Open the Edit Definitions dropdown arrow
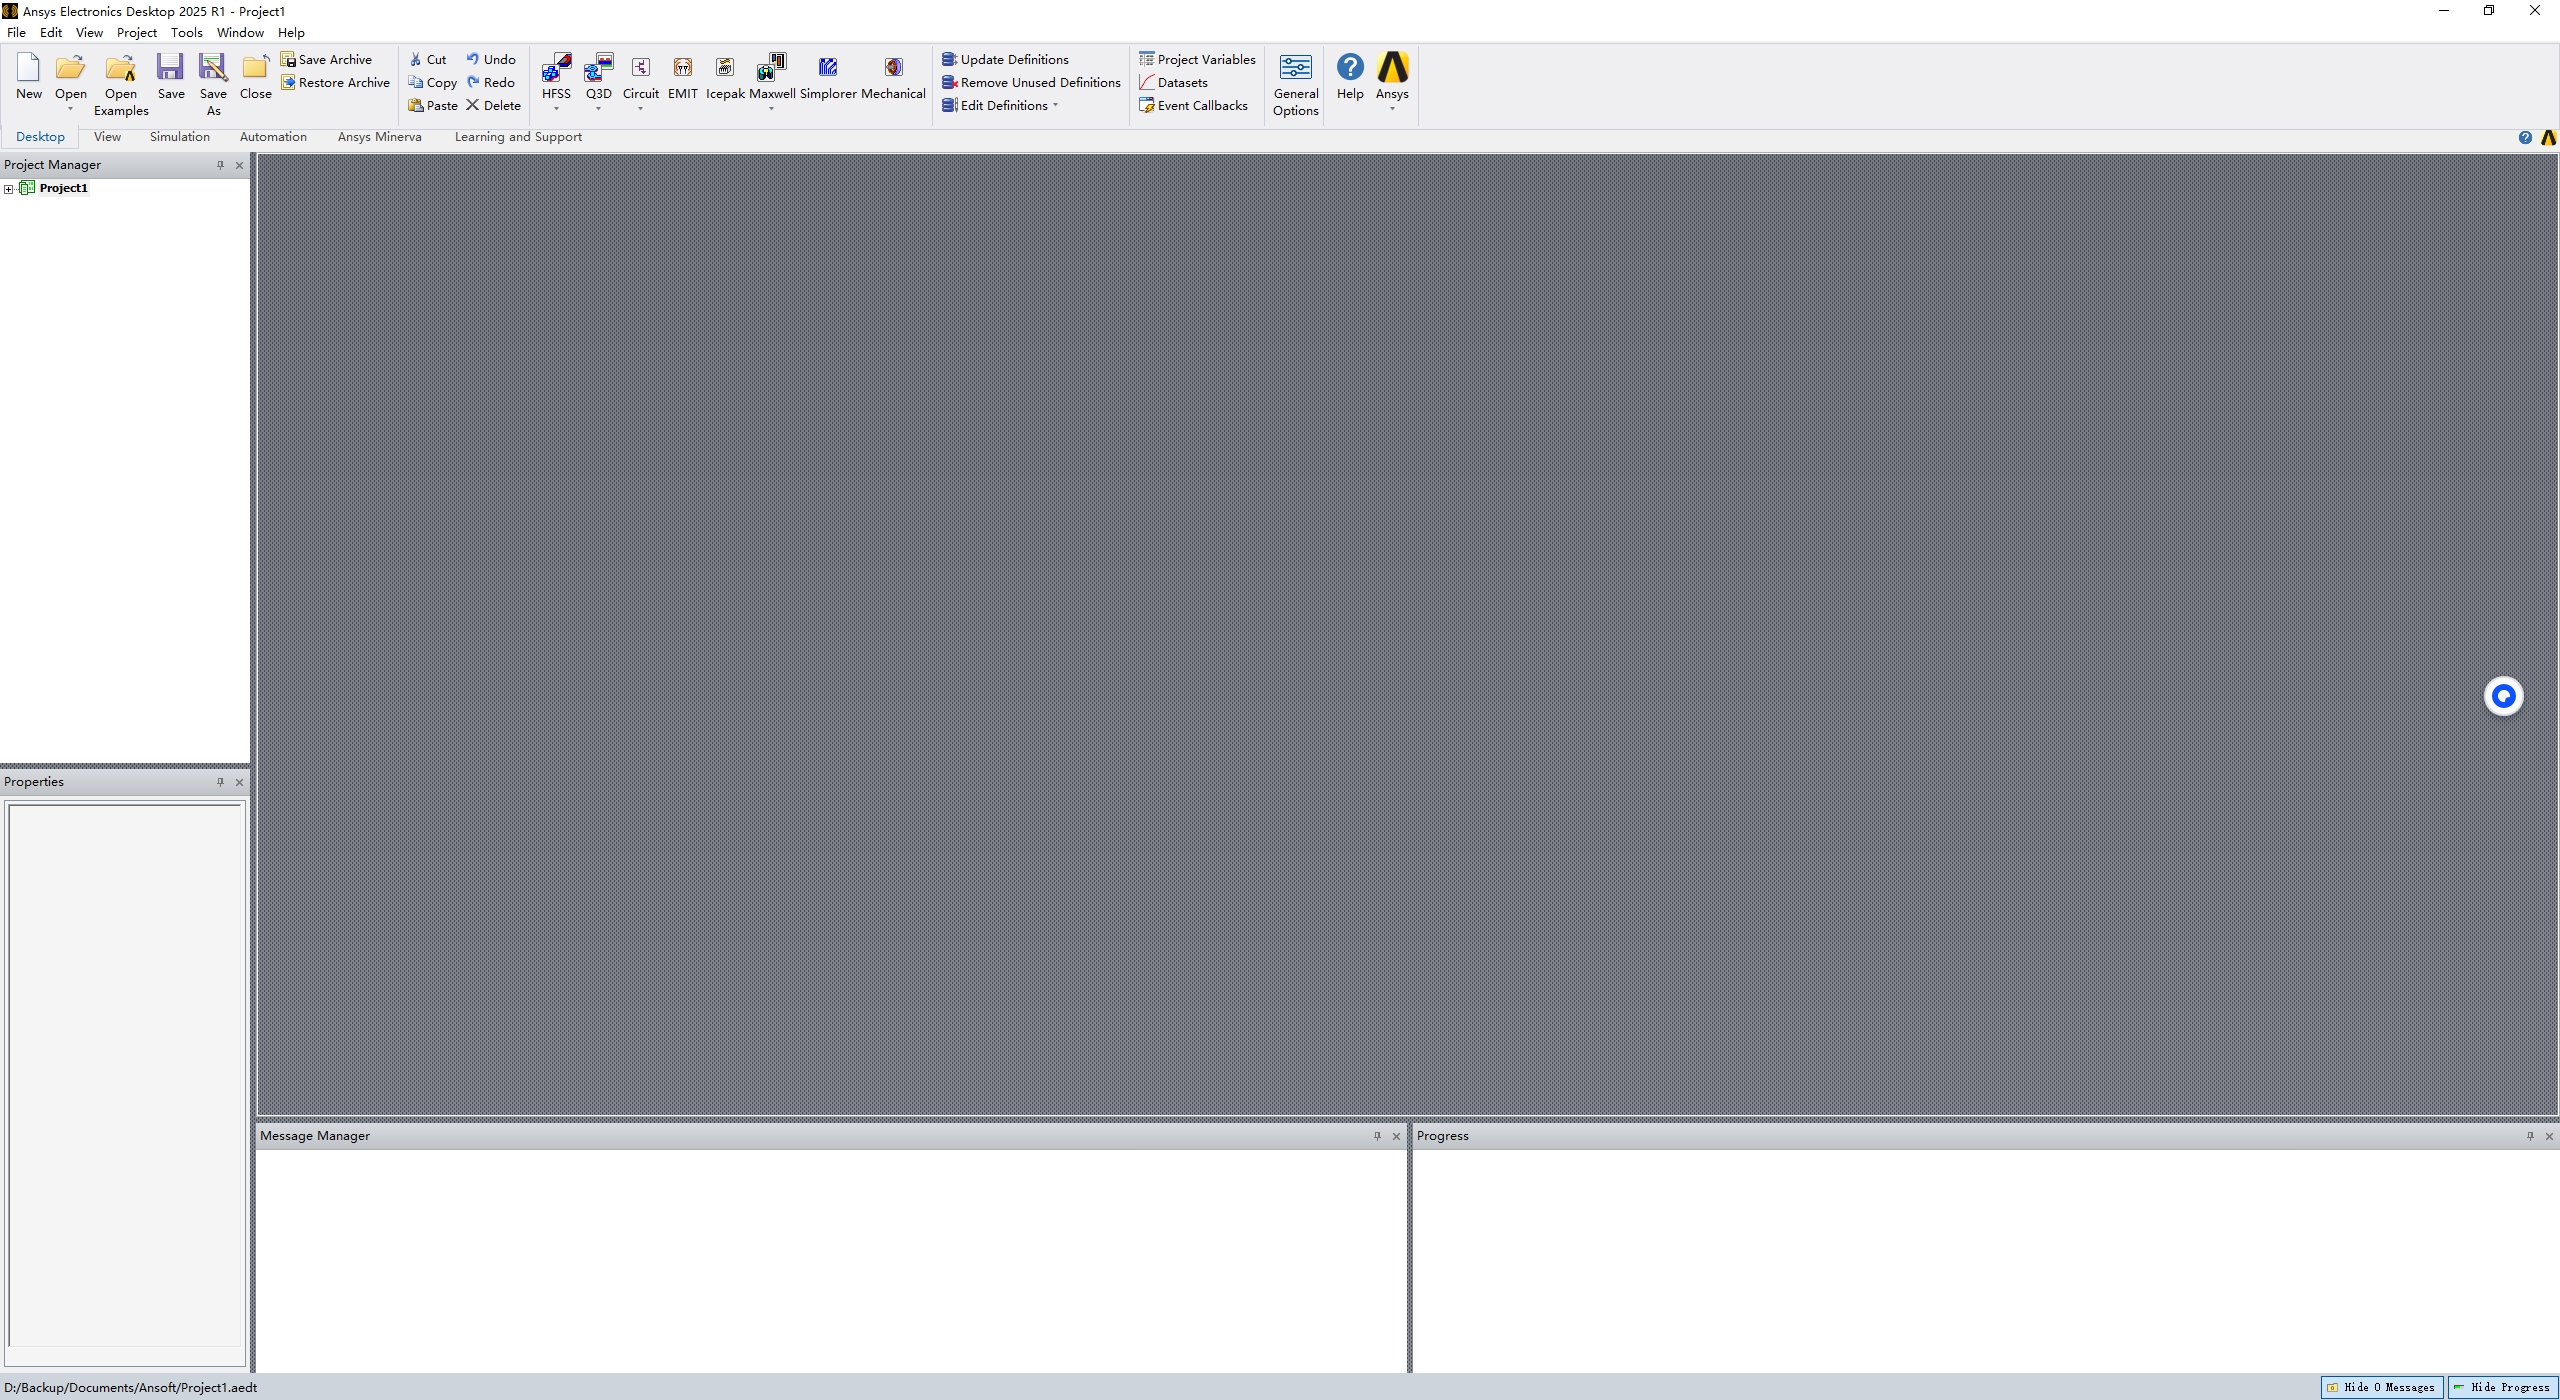This screenshot has height=1400, width=2560. click(1055, 105)
